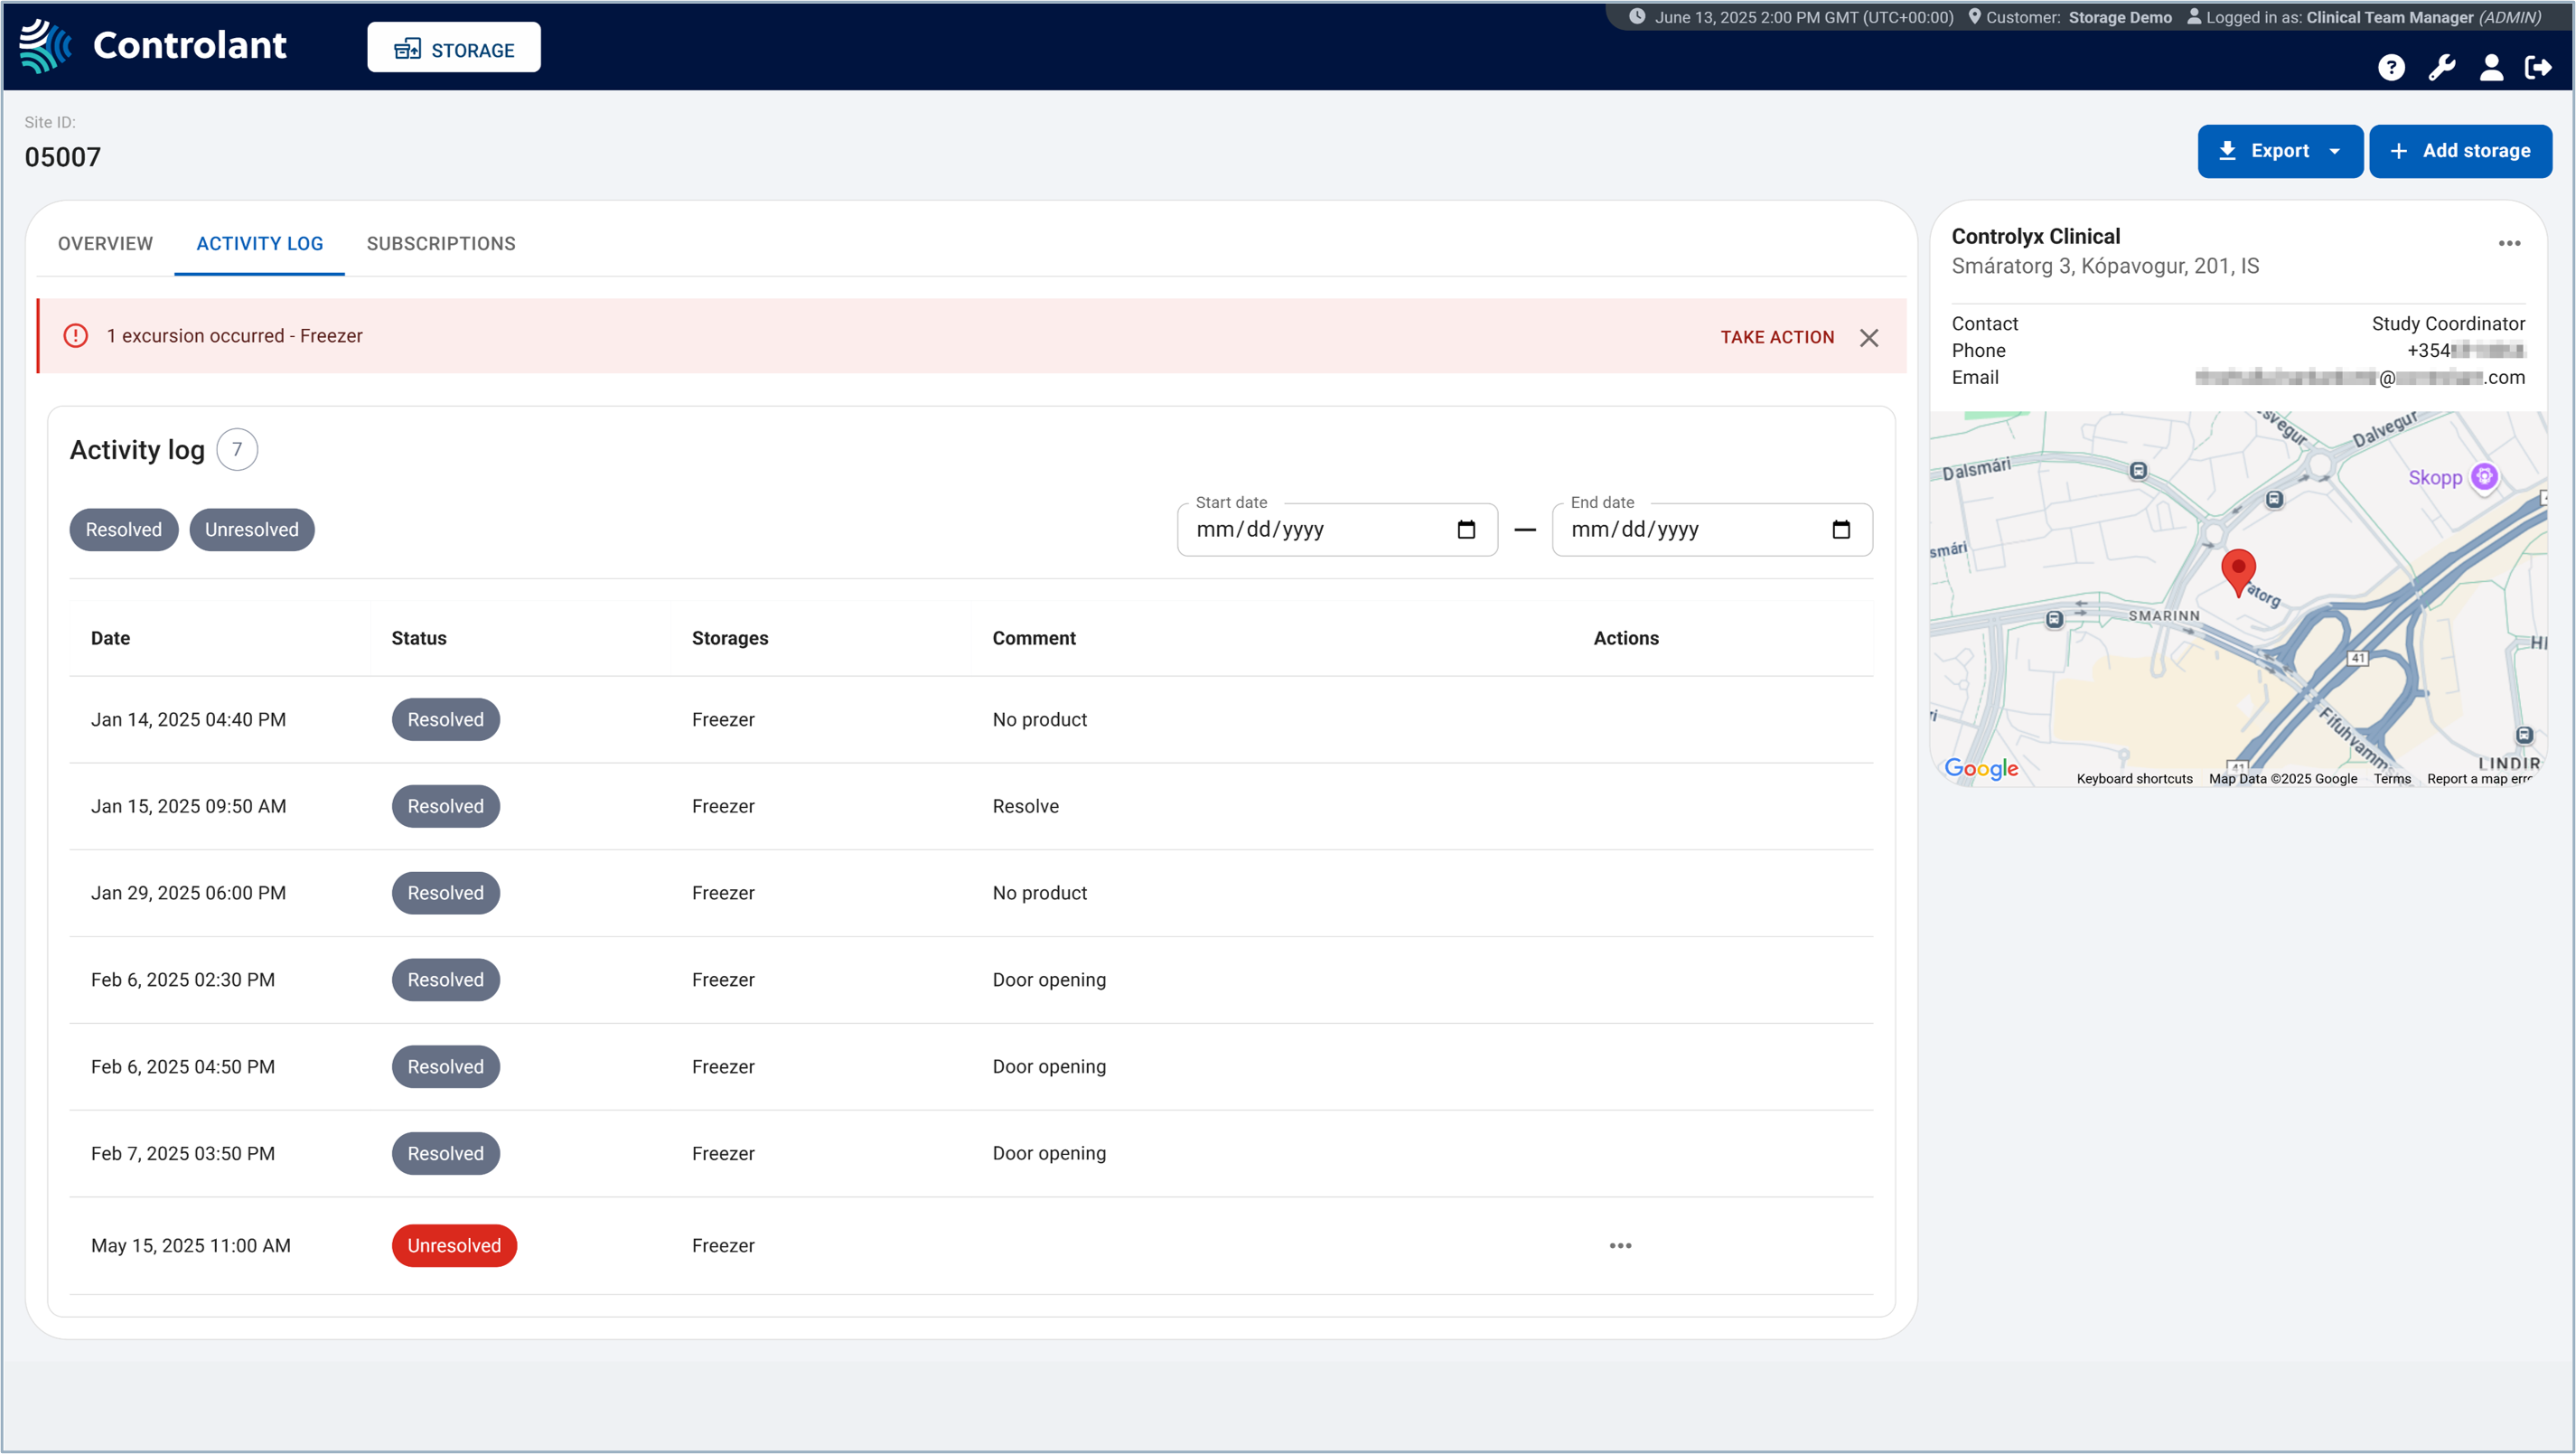The height and width of the screenshot is (1454, 2576).
Task: Click the Unresolved status badge
Action: (x=454, y=1245)
